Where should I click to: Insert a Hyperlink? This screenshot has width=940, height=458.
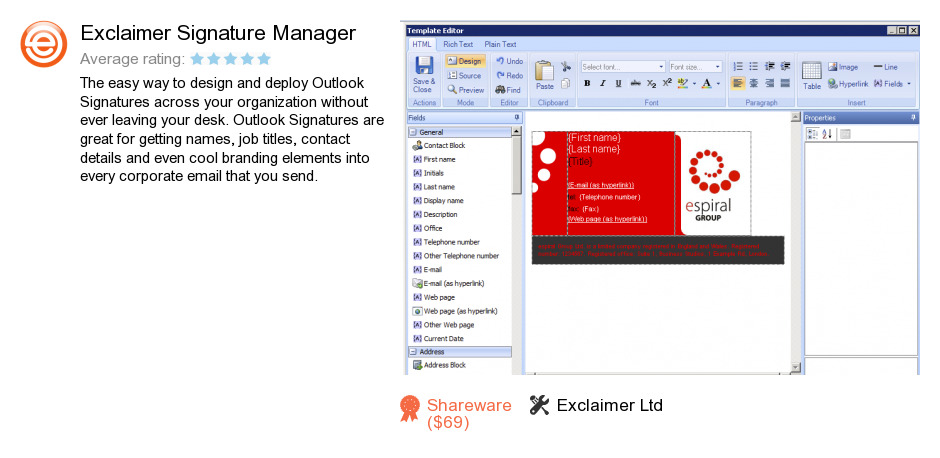[848, 84]
